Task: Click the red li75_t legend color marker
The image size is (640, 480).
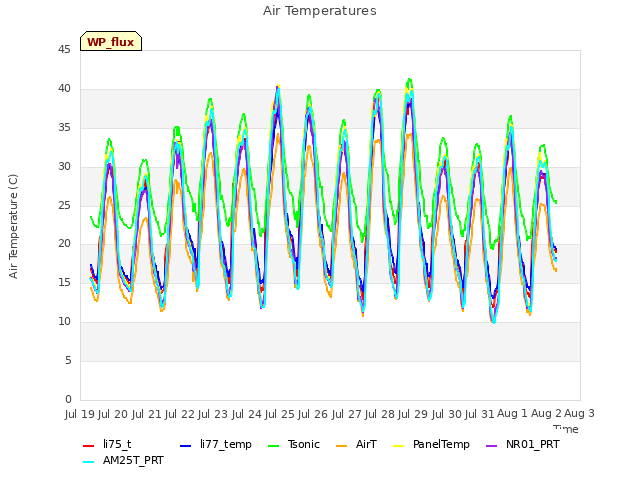Action: (89, 446)
